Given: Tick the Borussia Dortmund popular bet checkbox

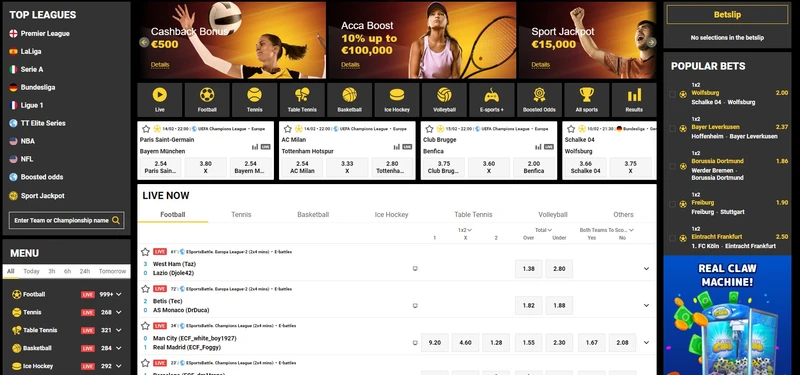Looking at the screenshot, I should 672,166.
